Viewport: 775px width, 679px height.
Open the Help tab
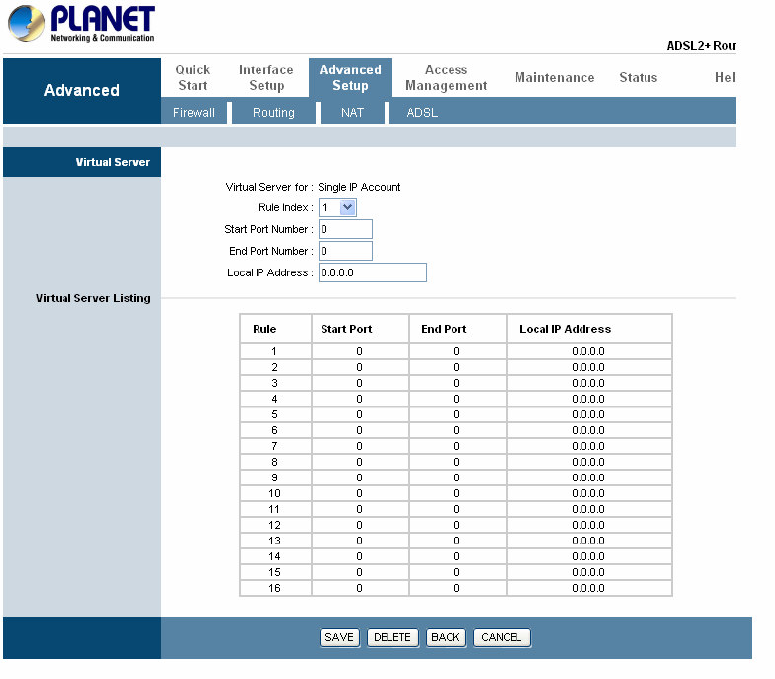point(725,77)
